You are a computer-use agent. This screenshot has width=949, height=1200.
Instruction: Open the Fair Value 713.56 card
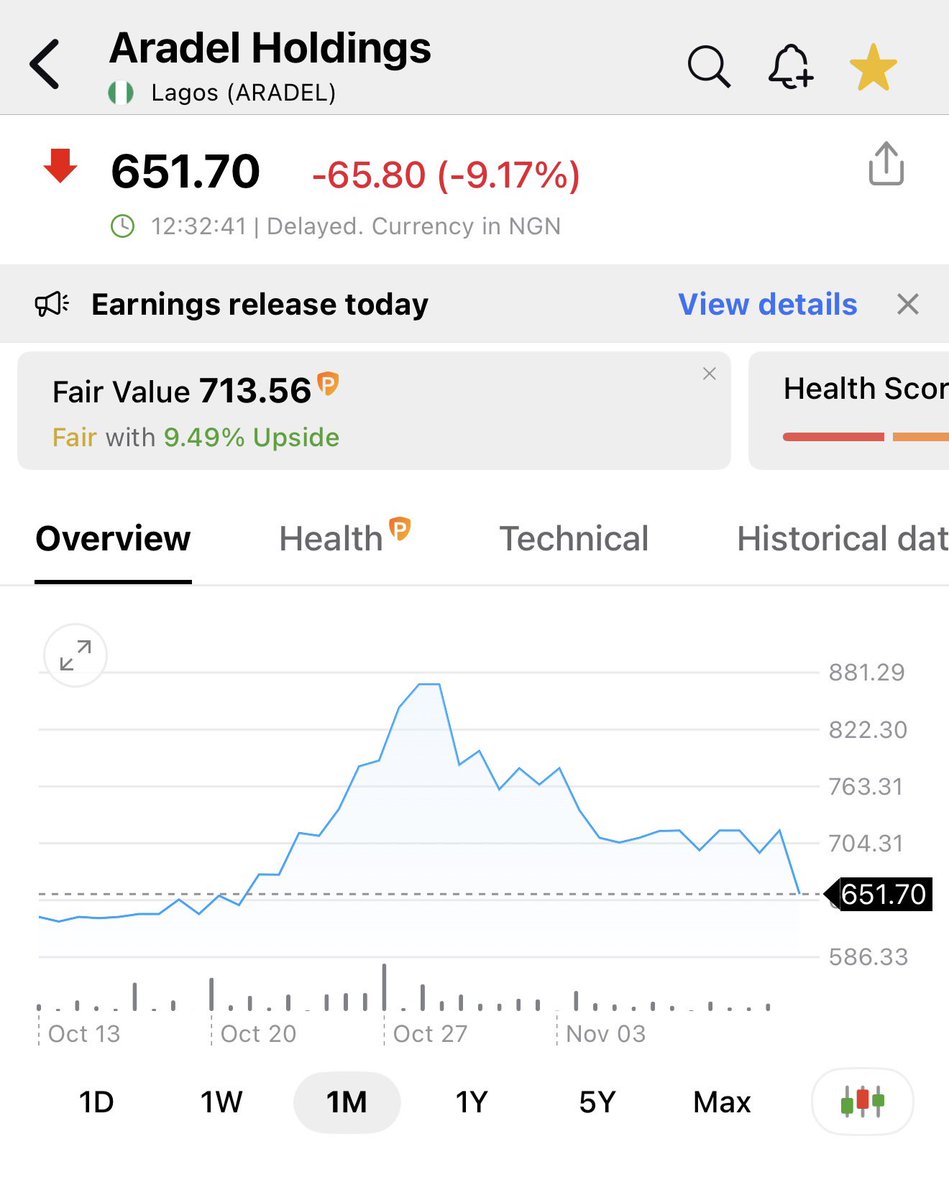point(374,410)
